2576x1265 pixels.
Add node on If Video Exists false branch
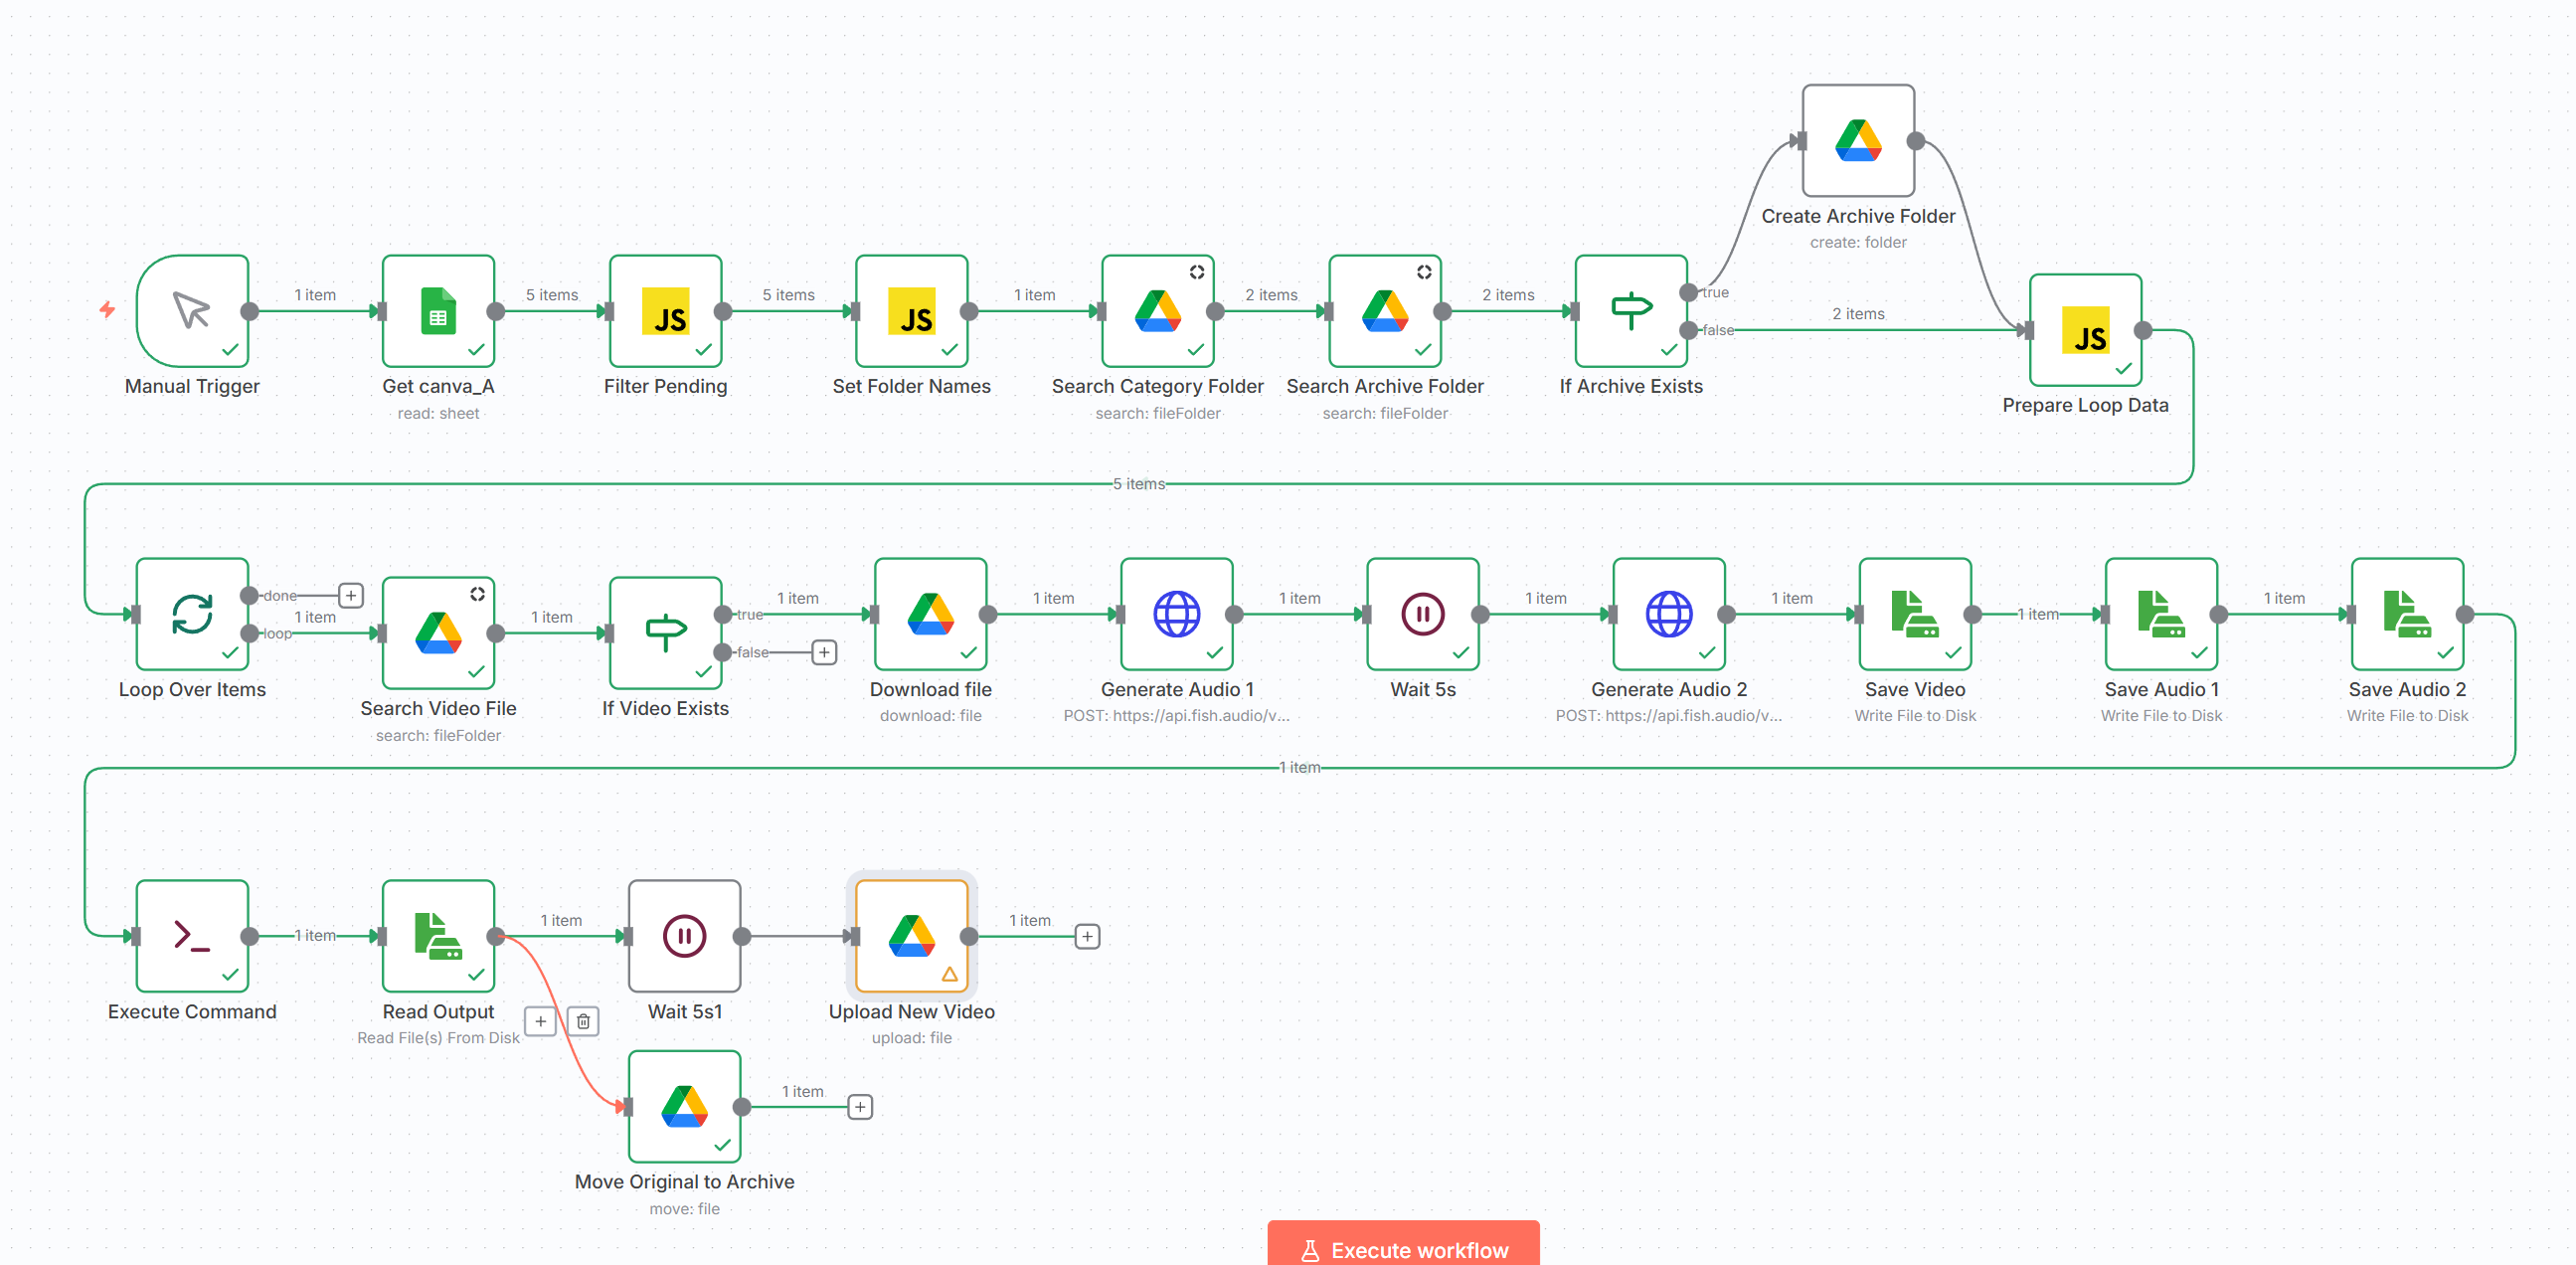click(824, 652)
